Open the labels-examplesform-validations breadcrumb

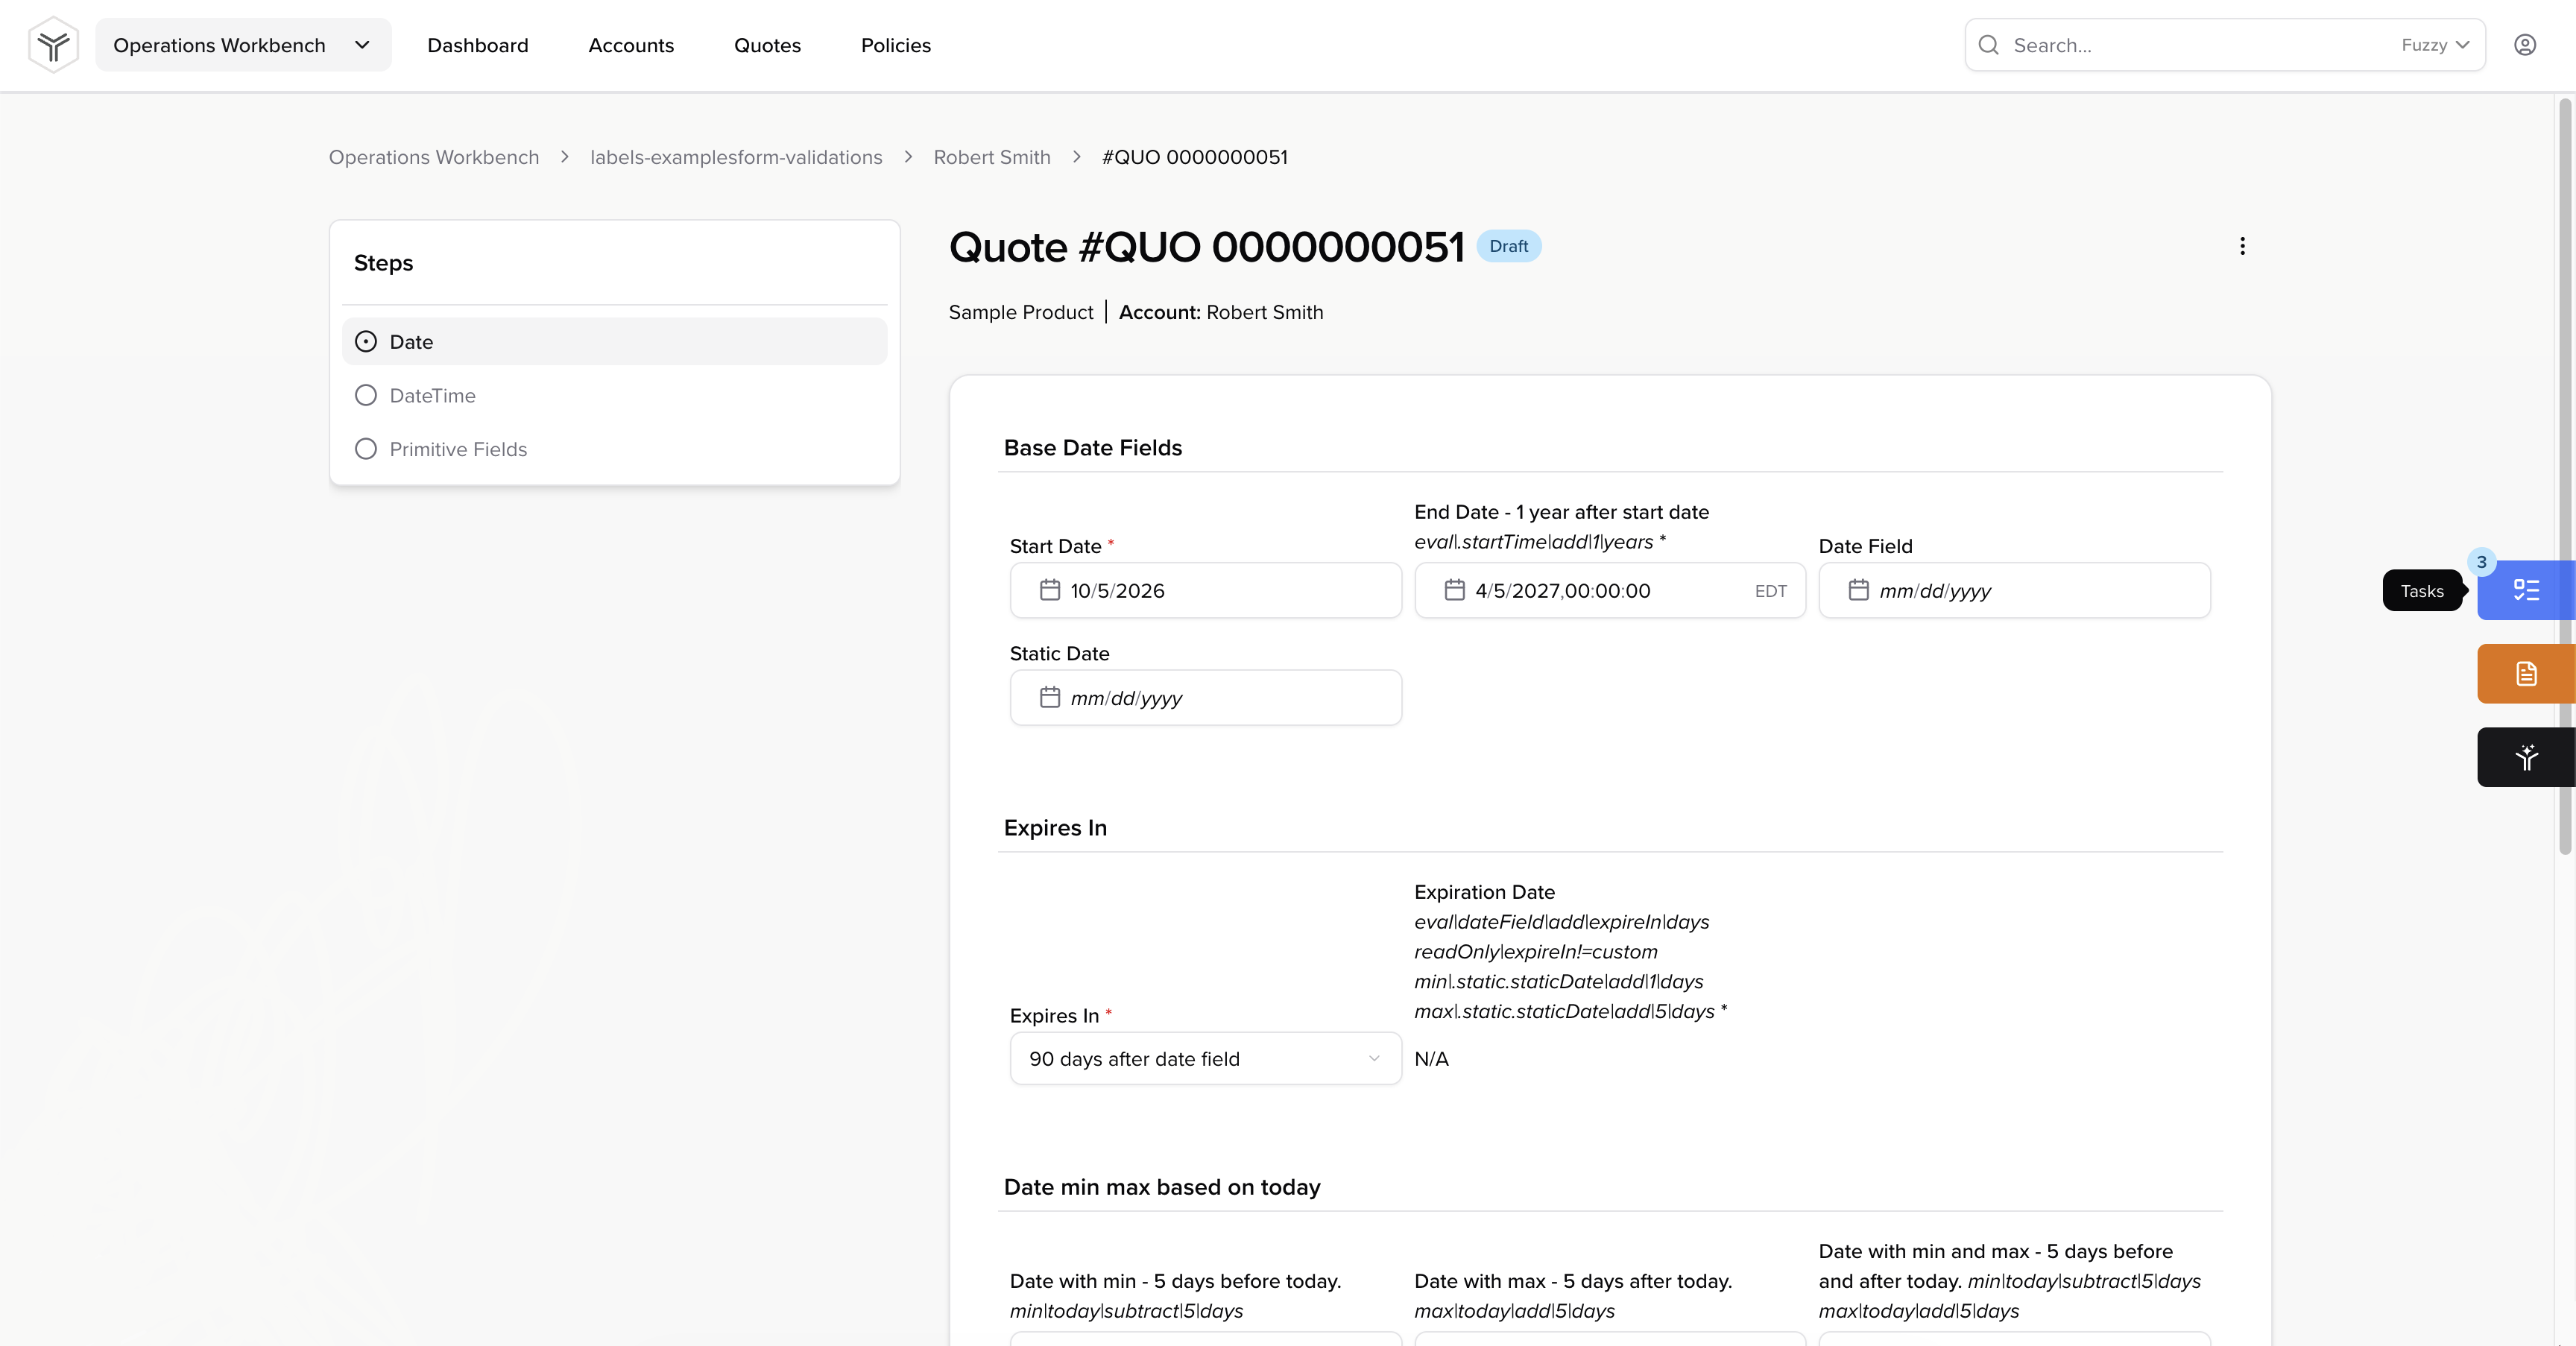coord(736,157)
